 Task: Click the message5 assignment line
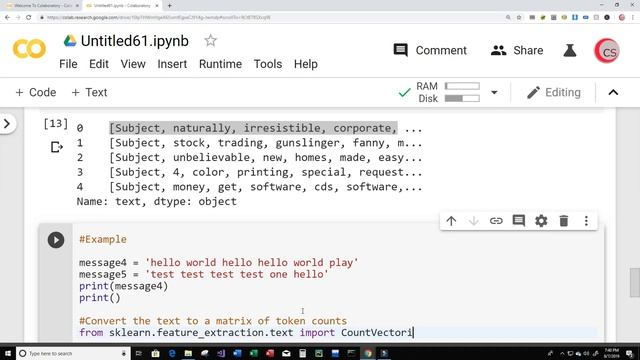tap(204, 274)
